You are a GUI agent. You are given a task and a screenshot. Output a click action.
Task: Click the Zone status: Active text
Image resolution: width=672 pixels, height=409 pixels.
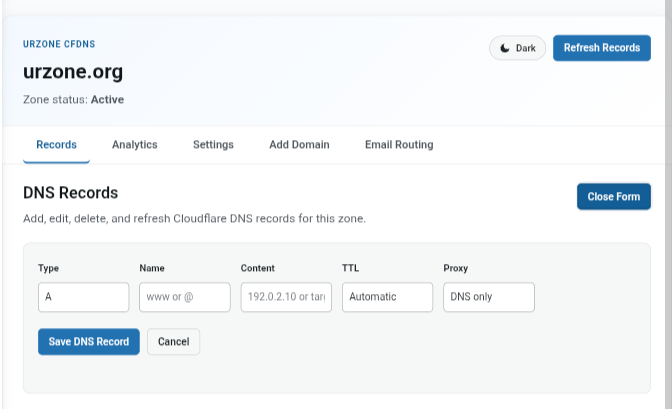pos(73,100)
